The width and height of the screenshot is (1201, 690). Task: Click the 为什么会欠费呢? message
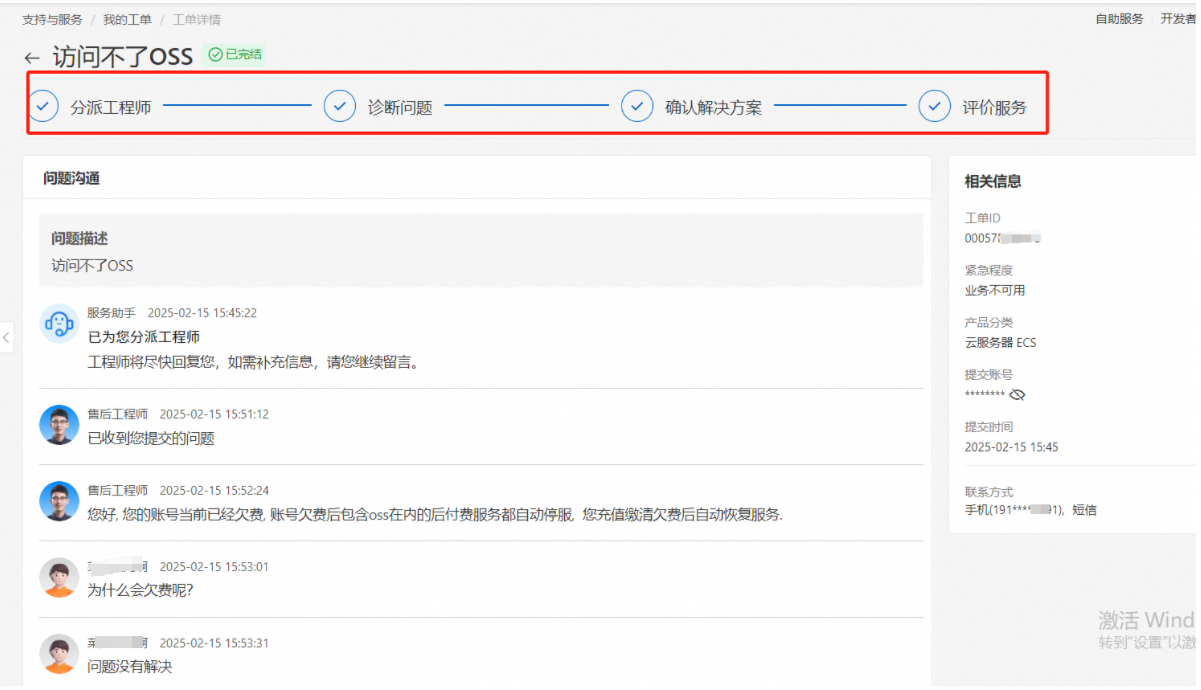click(x=140, y=590)
